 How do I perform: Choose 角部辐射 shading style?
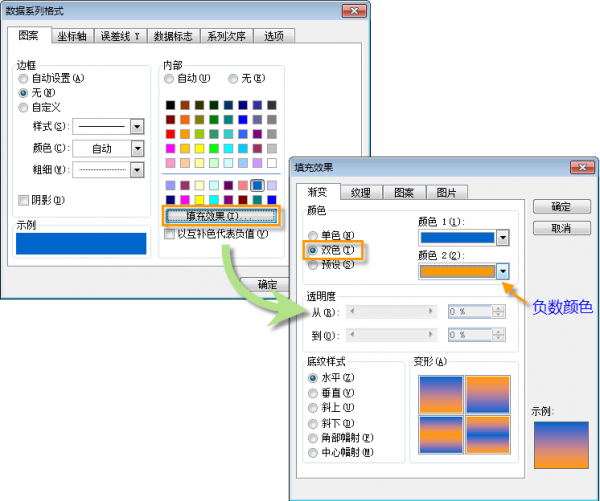(313, 438)
